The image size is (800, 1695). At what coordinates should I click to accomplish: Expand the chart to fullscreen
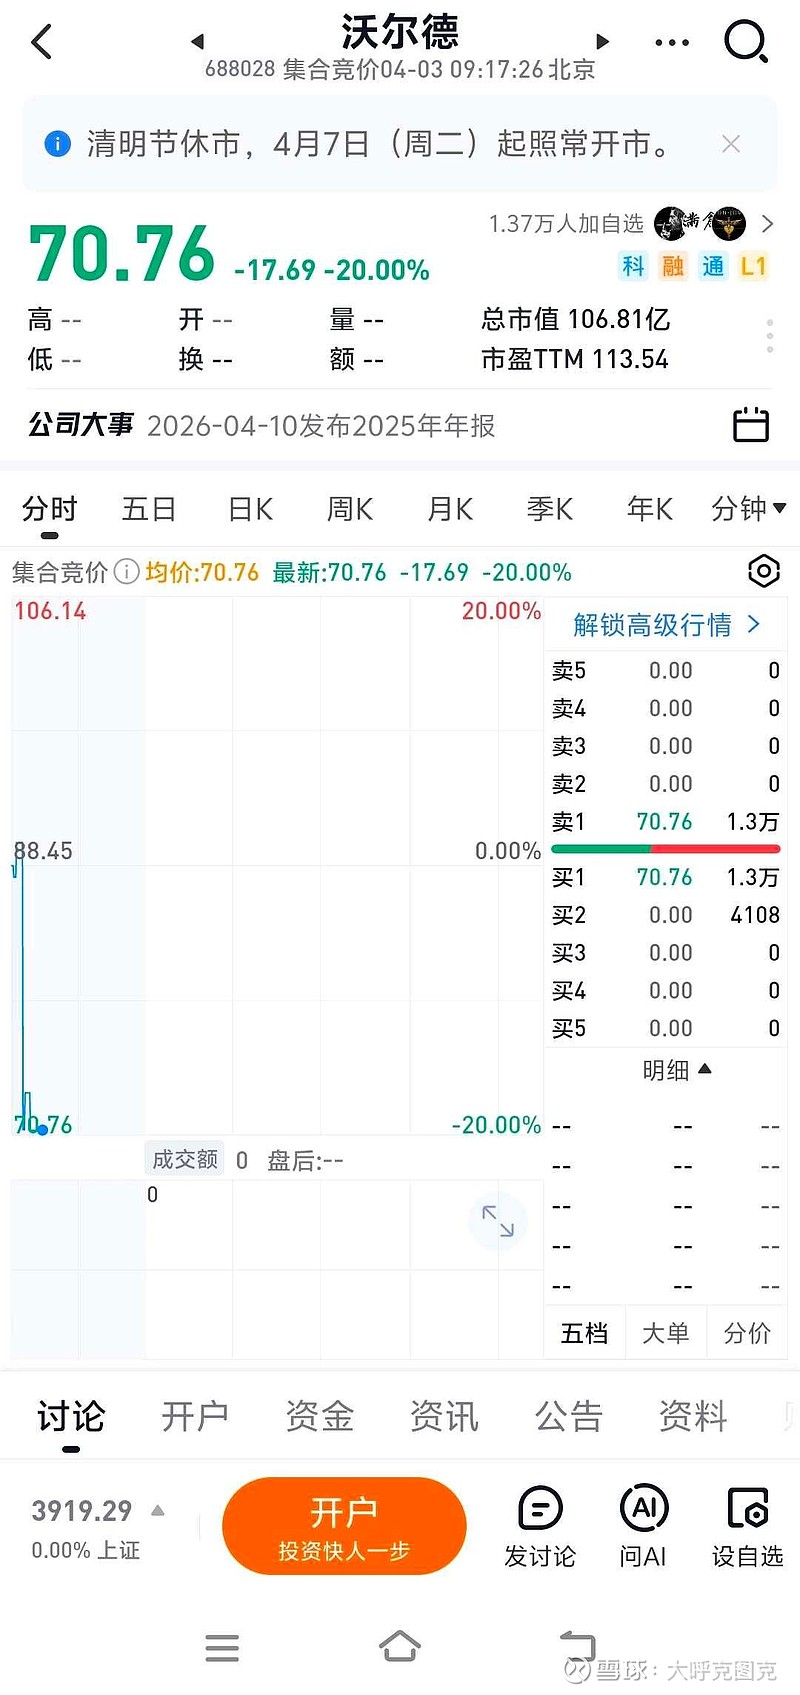(497, 1220)
